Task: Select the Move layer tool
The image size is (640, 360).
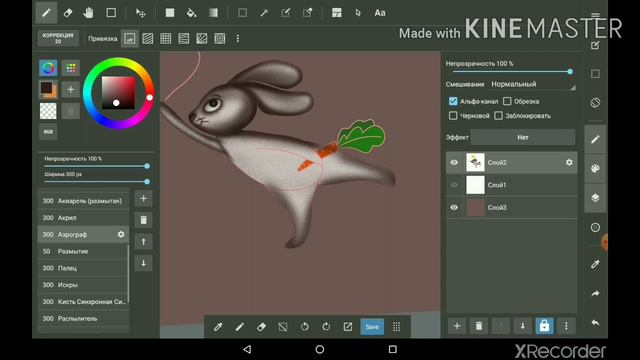Action: point(141,13)
